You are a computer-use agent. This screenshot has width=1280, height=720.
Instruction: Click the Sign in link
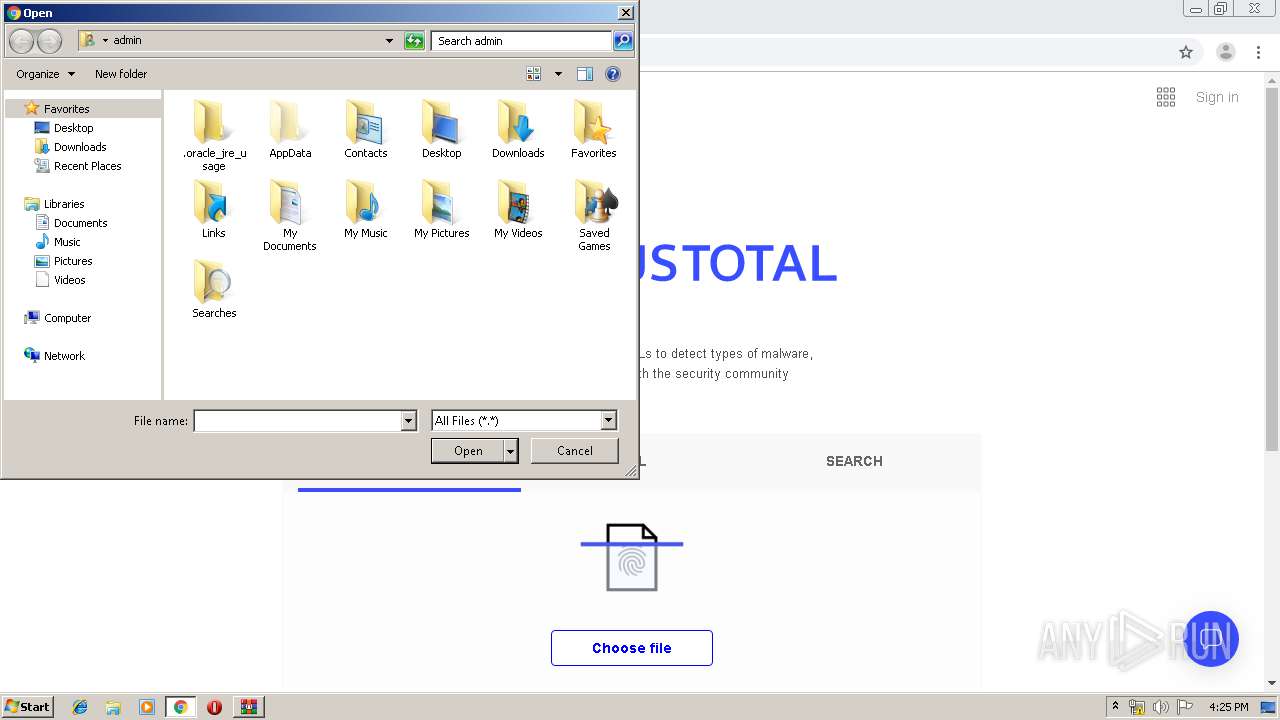[1217, 97]
